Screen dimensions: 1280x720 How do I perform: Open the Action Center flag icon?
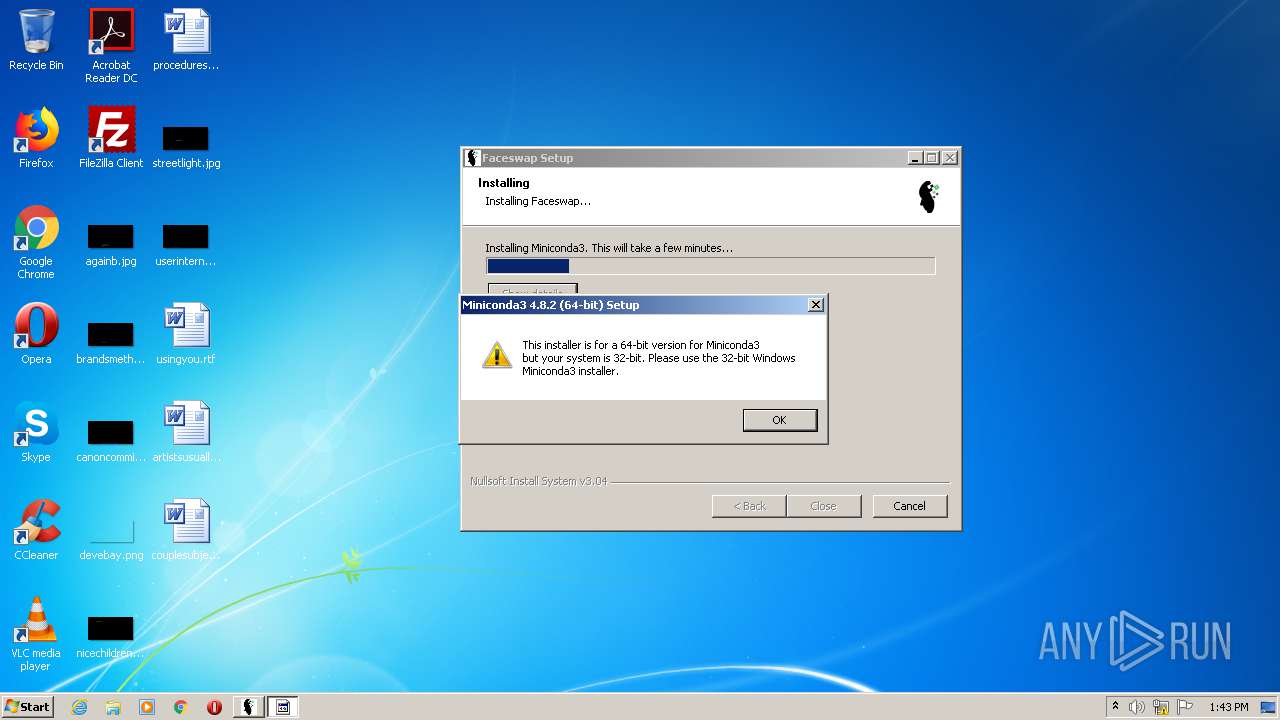[x=1185, y=707]
